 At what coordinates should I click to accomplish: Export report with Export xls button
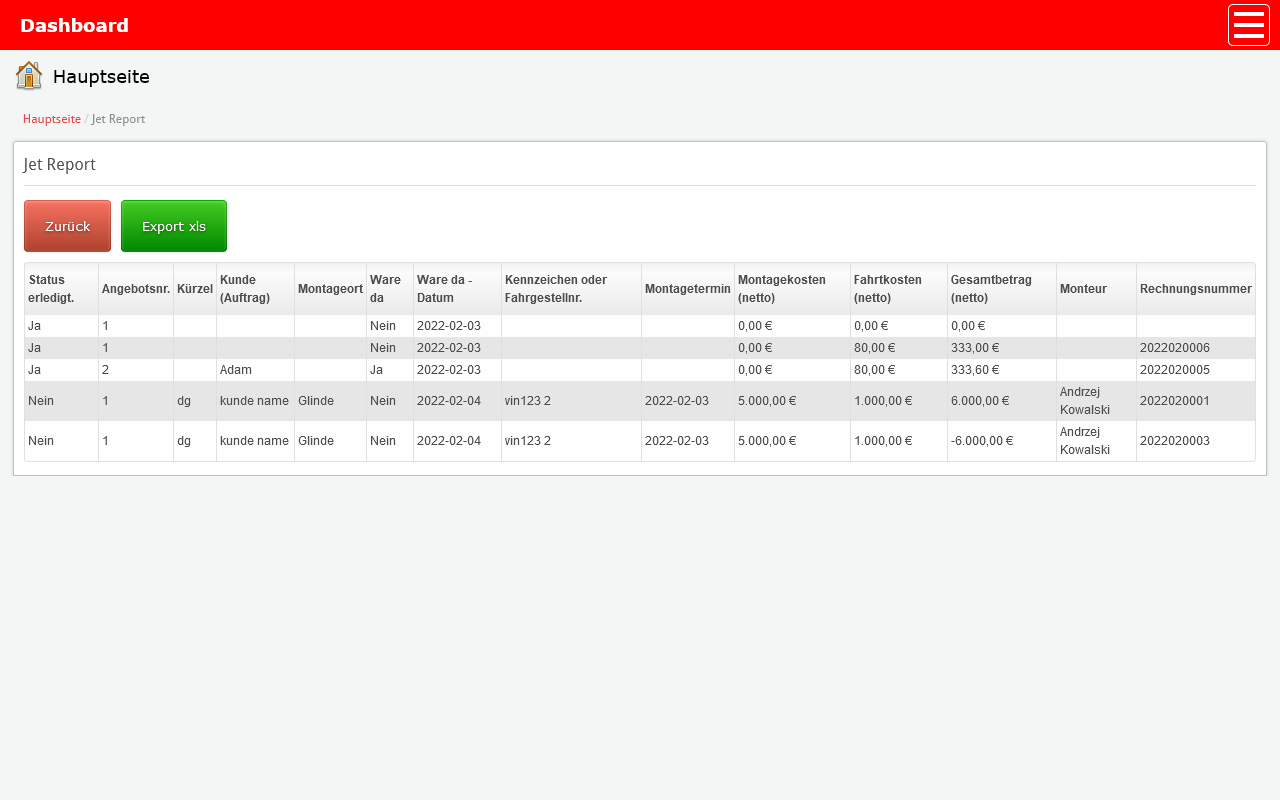click(174, 226)
